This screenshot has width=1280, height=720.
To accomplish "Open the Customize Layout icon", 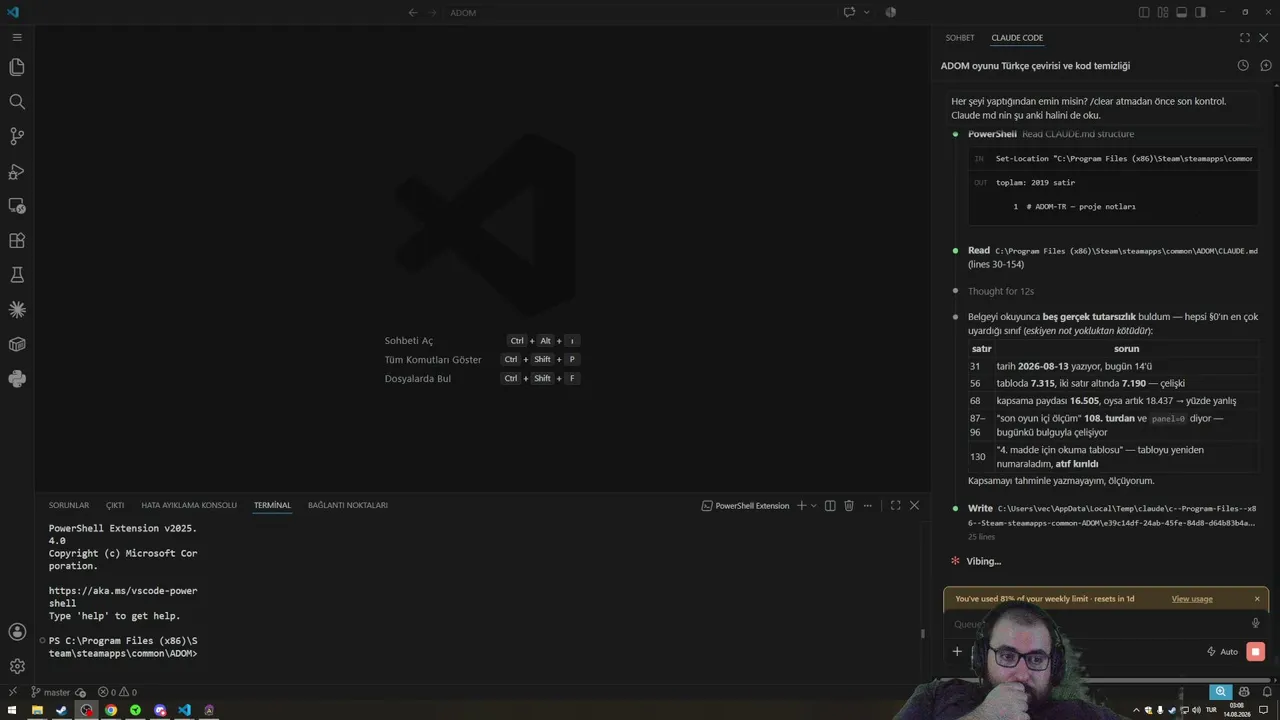I will pos(1163,12).
